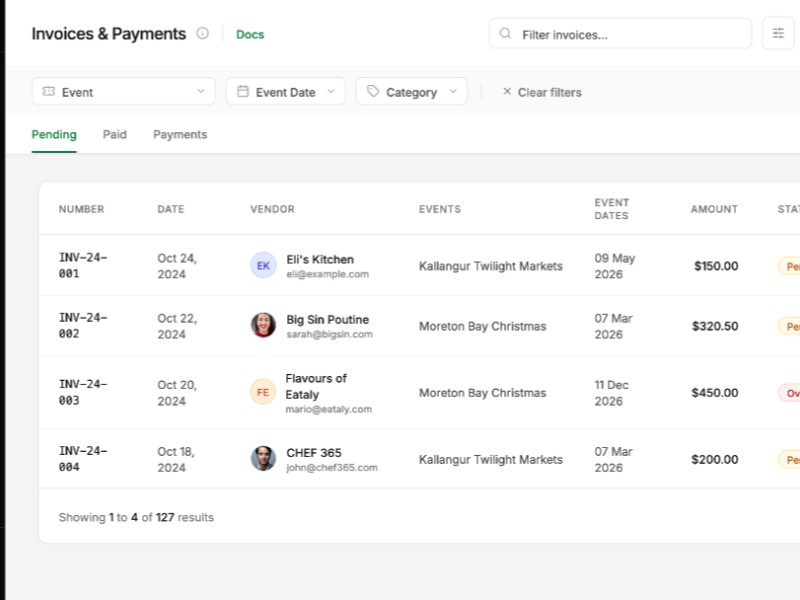Select Eli's Kitchen EK avatar badge
Image resolution: width=800 pixels, height=600 pixels.
[x=262, y=265]
